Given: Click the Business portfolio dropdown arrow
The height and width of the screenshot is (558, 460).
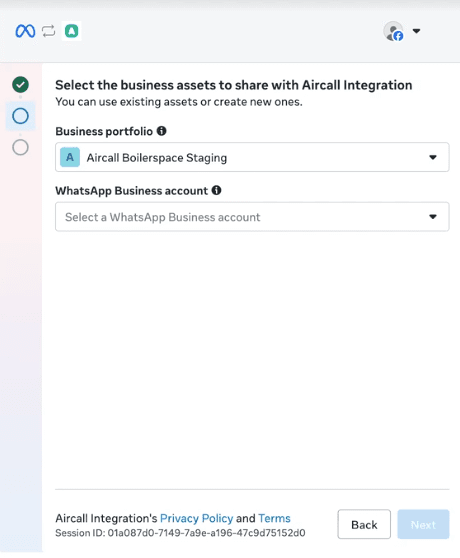Looking at the screenshot, I should pyautogui.click(x=433, y=157).
